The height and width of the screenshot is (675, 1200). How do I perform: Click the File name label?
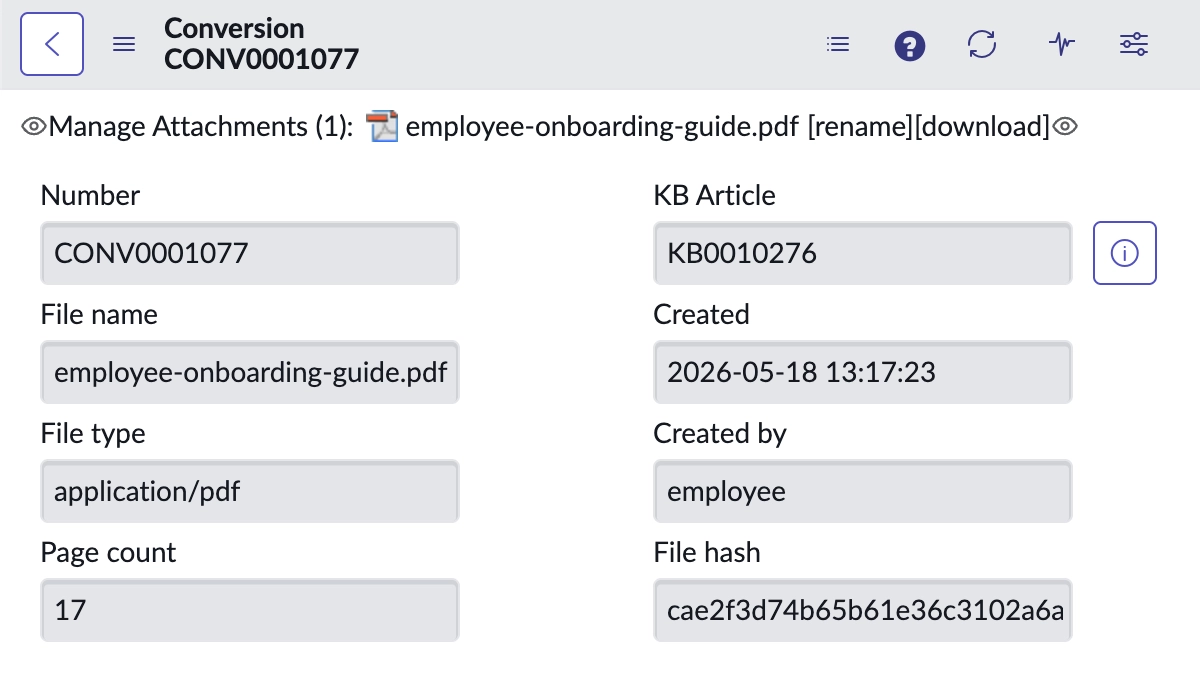(x=99, y=315)
